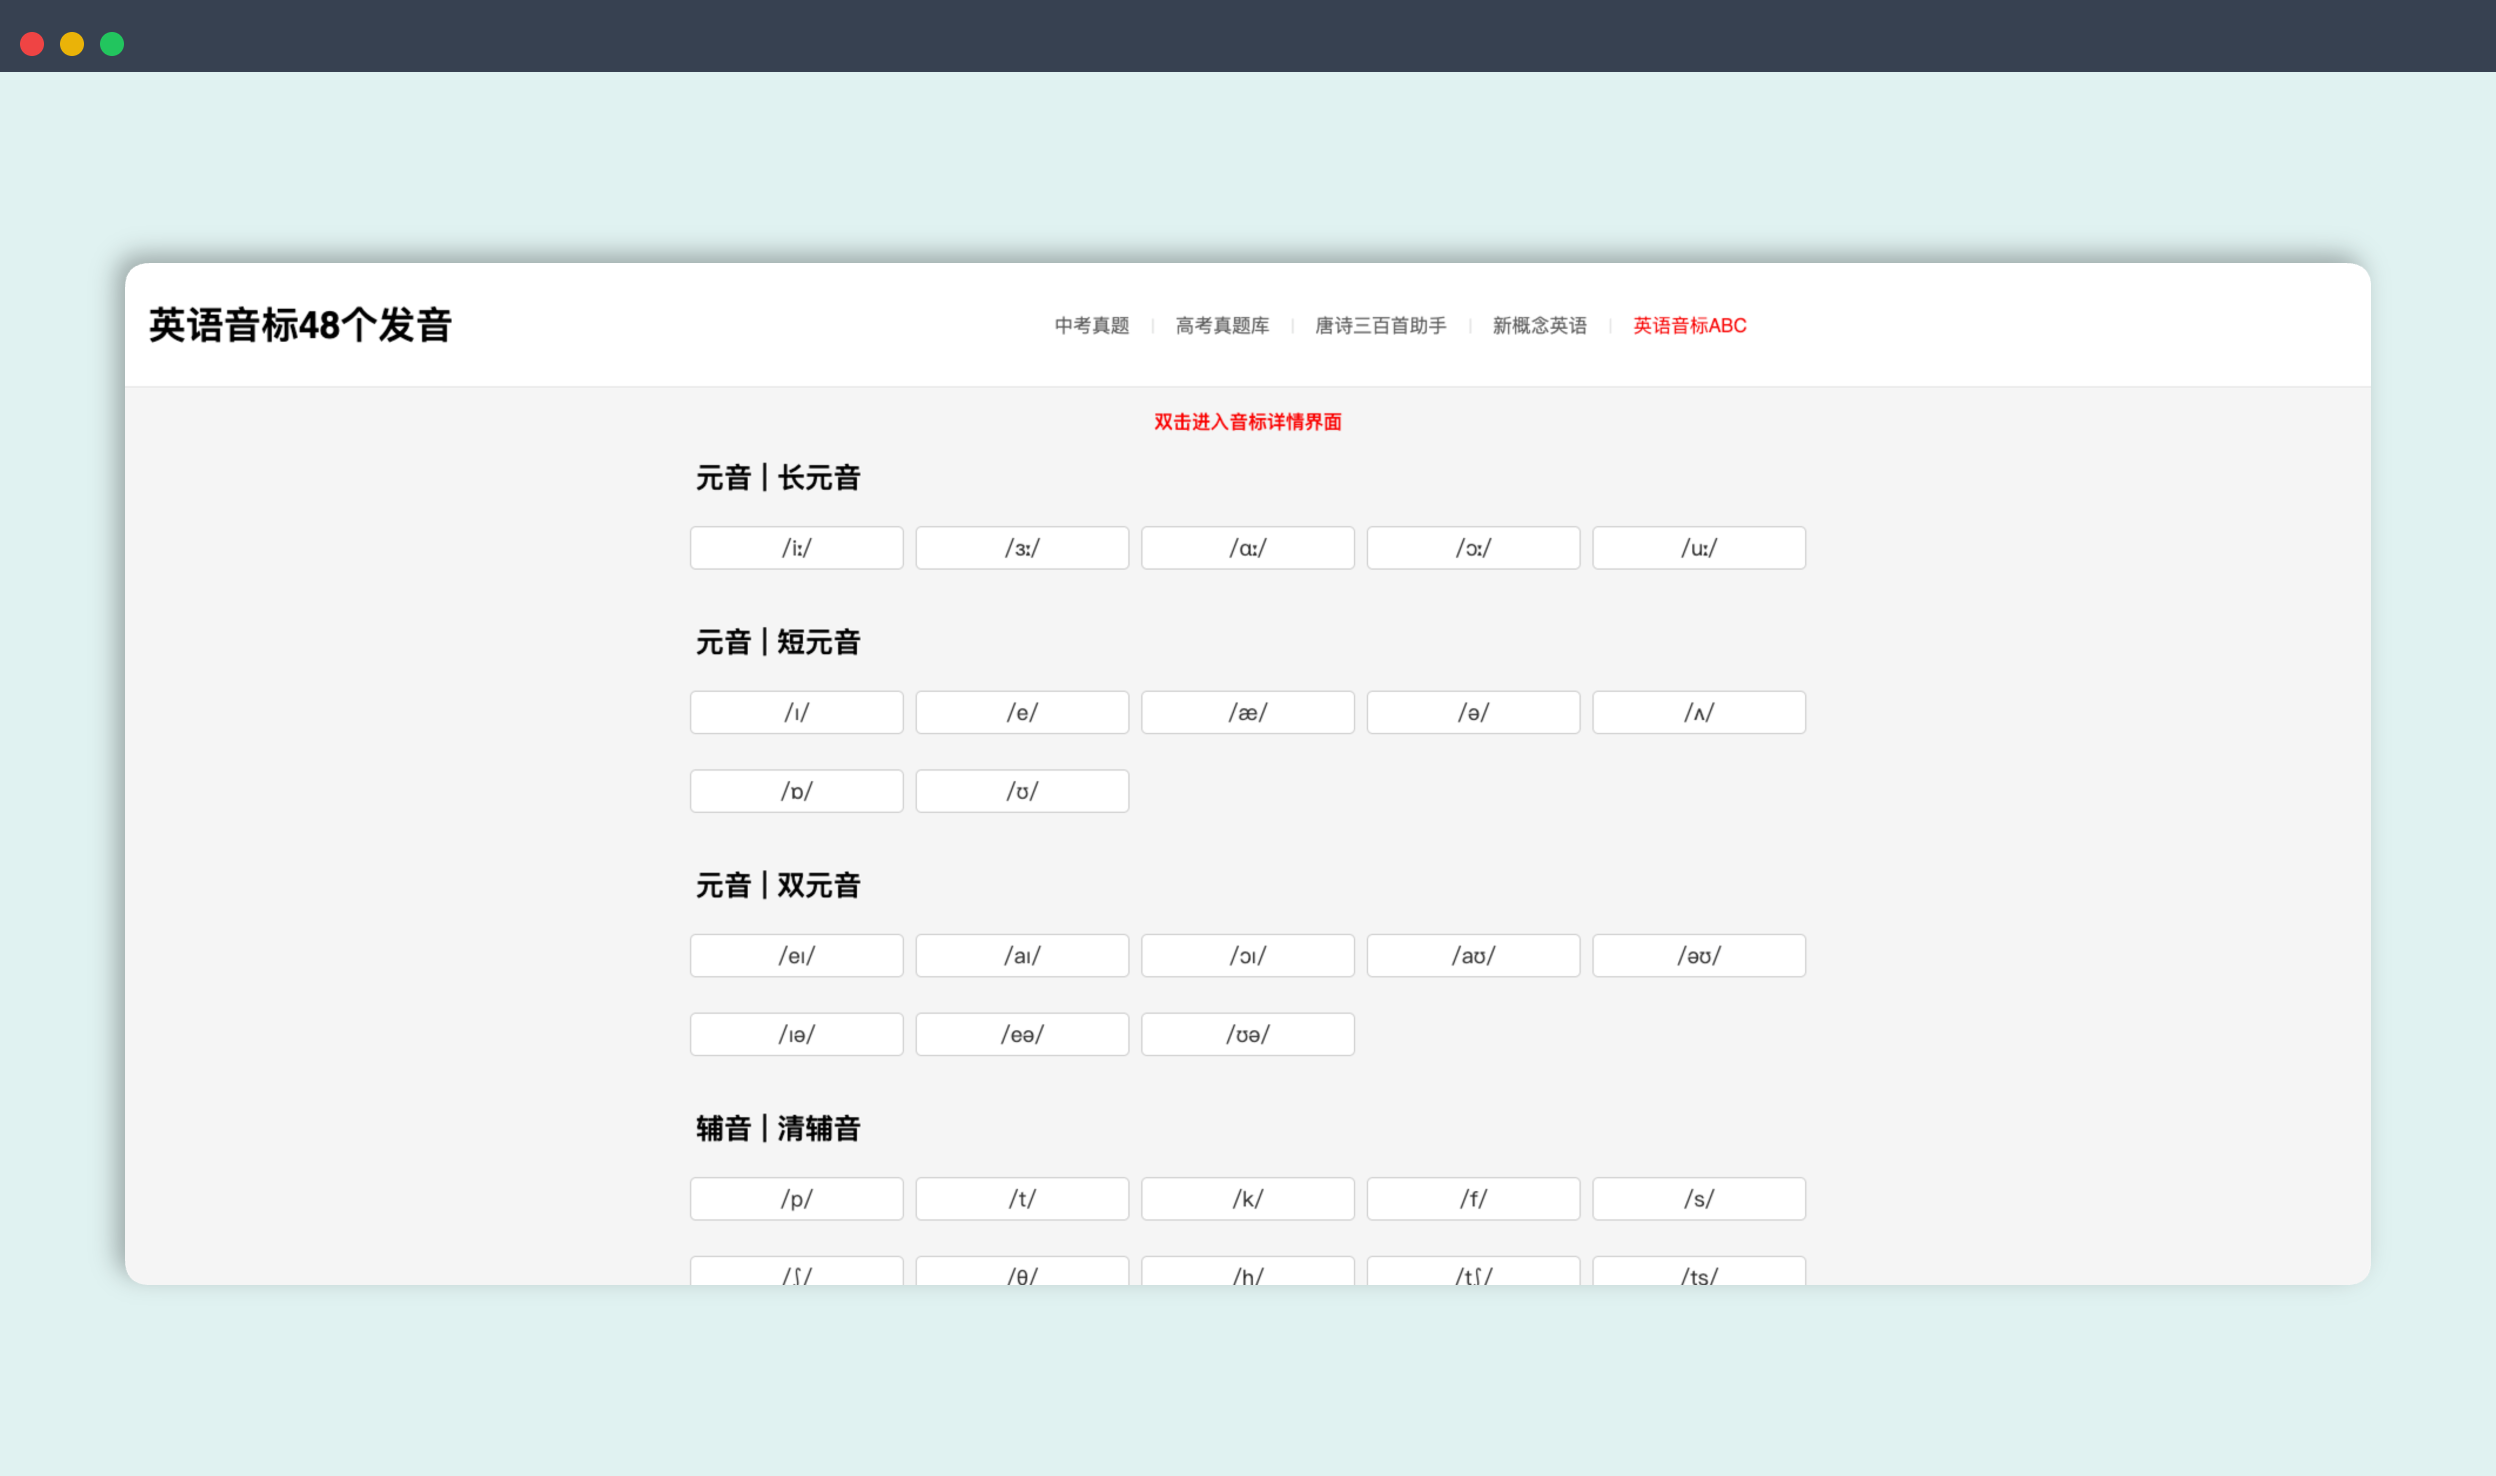Click the /iː/ long vowel button

pos(796,548)
